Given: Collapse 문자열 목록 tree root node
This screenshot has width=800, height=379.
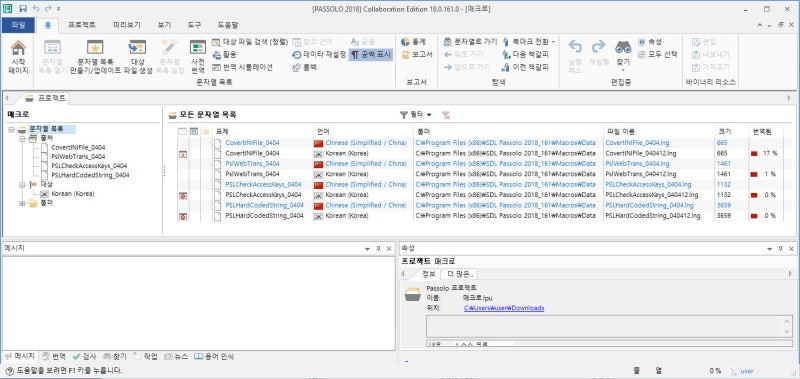Looking at the screenshot, I should point(11,130).
